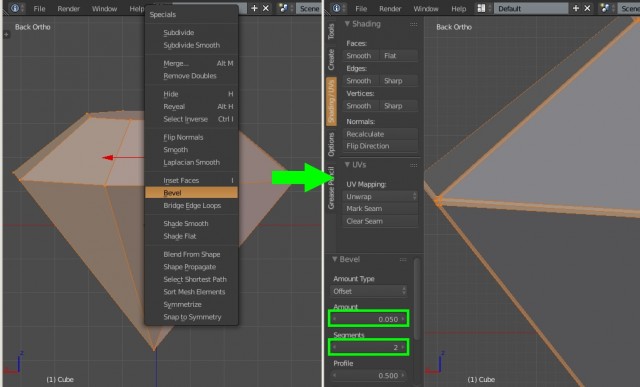The image size is (640, 387).
Task: Click the Amount 0.050 field
Action: 369,319
